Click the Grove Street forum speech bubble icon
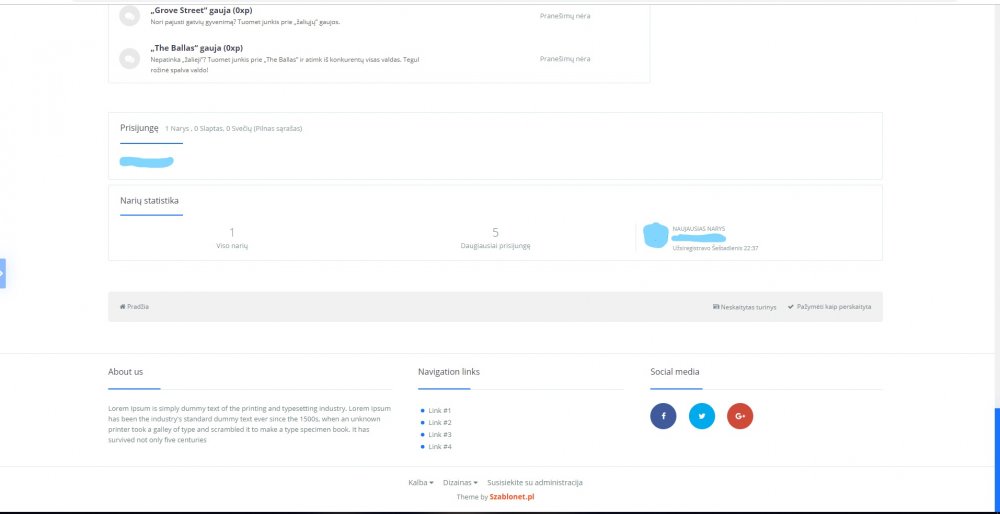The height and width of the screenshot is (514, 1000). click(x=129, y=16)
